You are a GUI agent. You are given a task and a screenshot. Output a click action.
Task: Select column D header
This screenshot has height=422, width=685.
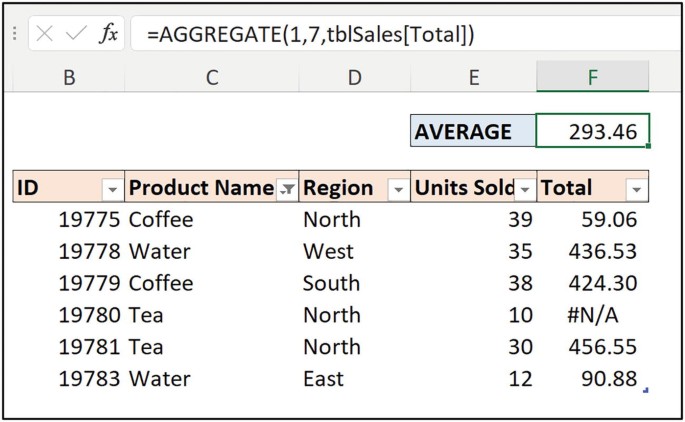355,77
